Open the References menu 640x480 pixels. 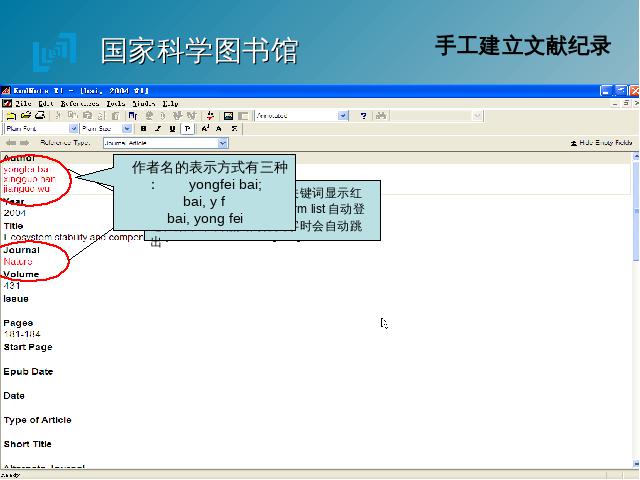80,103
